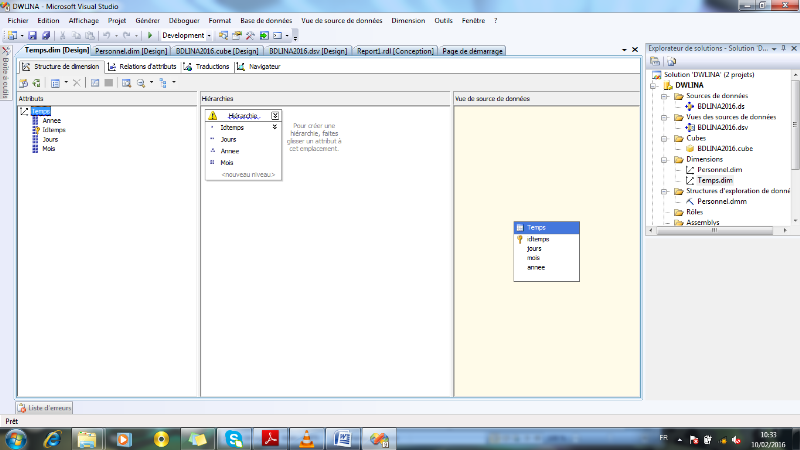
Task: Switch to the Relations d'attributs tab
Action: point(141,67)
